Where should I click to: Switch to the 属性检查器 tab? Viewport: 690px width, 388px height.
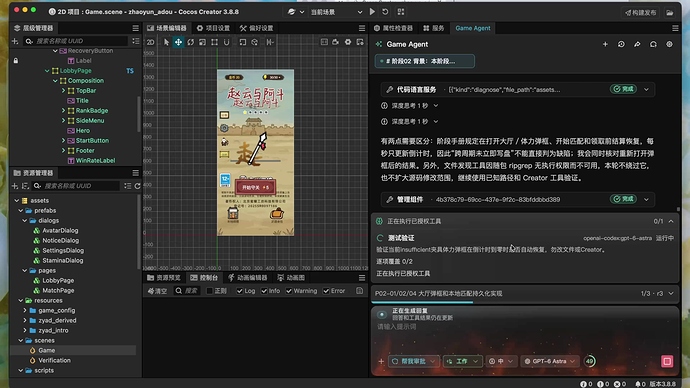(393, 28)
